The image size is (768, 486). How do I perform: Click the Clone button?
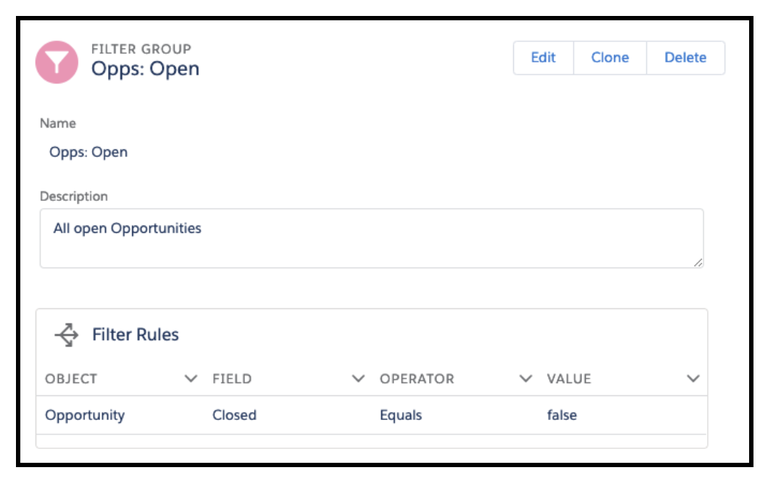coord(610,58)
